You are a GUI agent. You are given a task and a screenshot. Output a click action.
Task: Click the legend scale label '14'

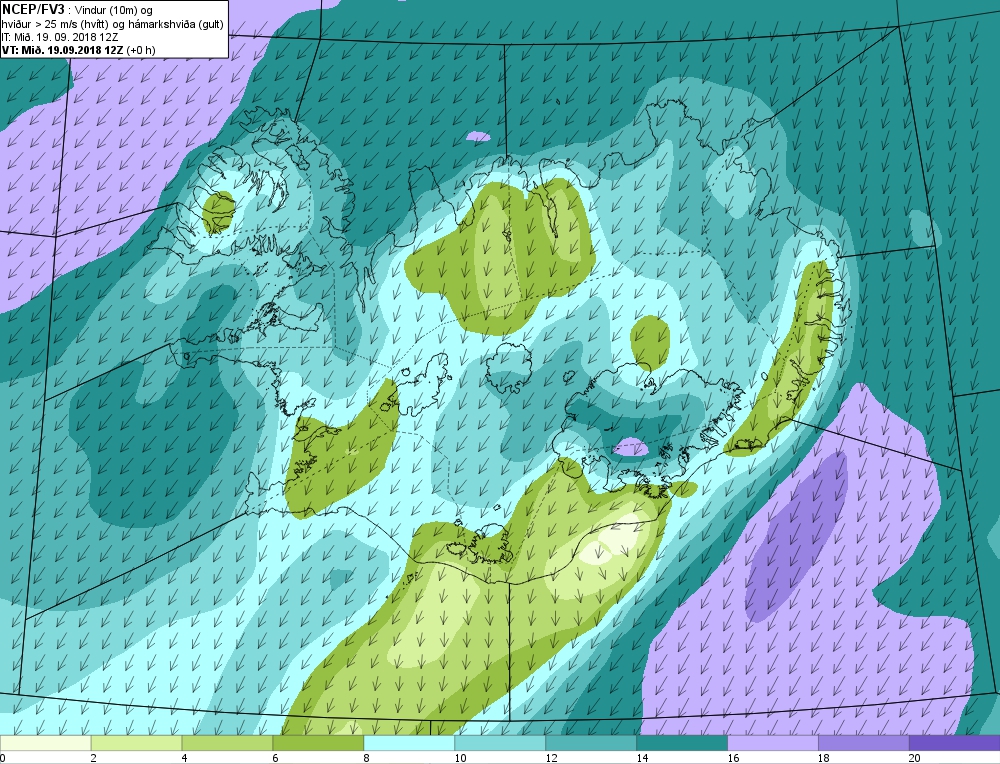click(642, 758)
